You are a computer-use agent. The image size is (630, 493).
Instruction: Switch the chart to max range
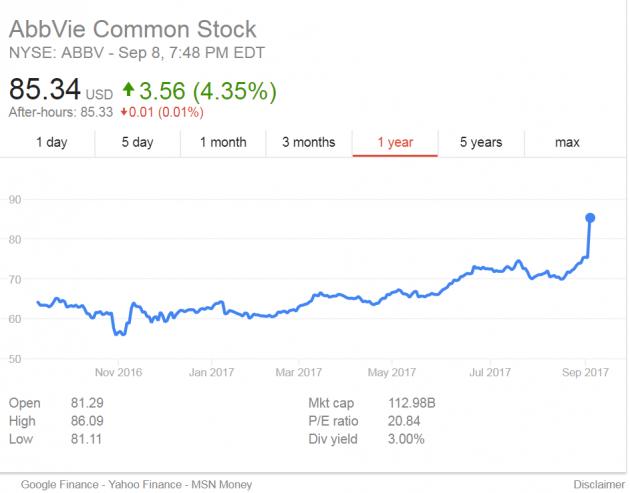coord(567,142)
